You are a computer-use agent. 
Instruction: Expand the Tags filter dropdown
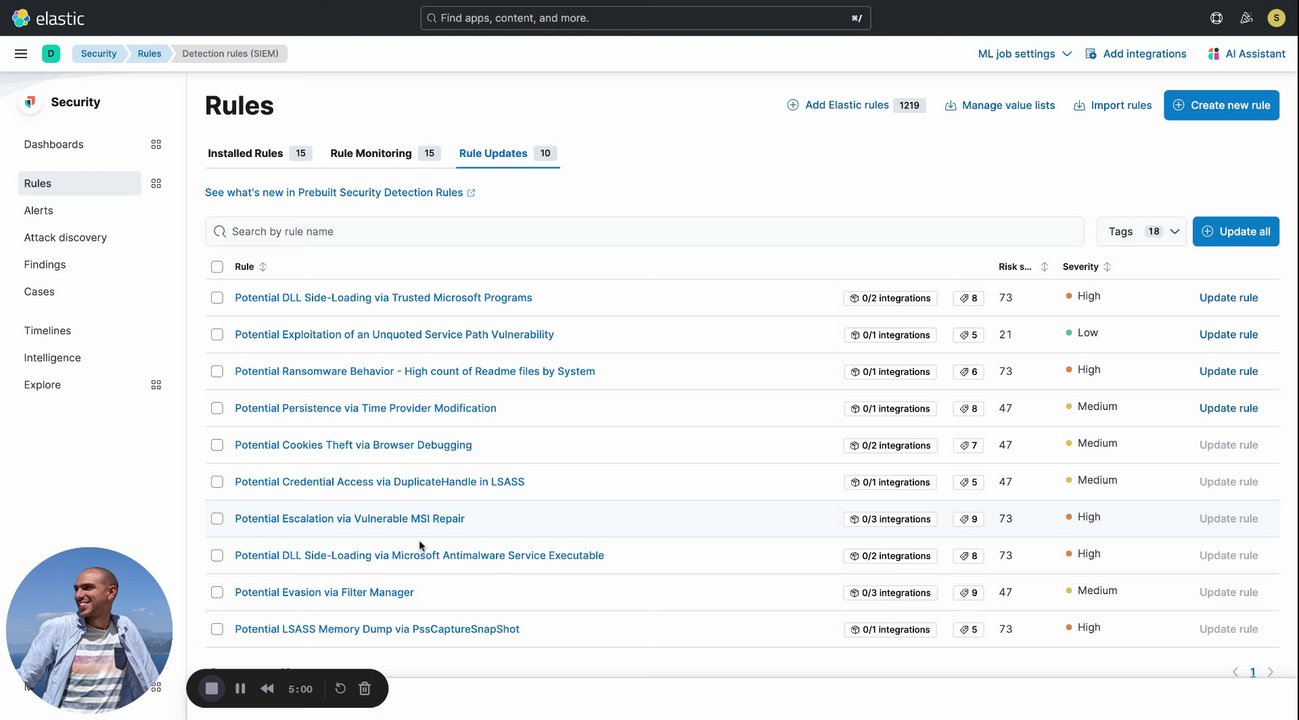pos(1141,232)
